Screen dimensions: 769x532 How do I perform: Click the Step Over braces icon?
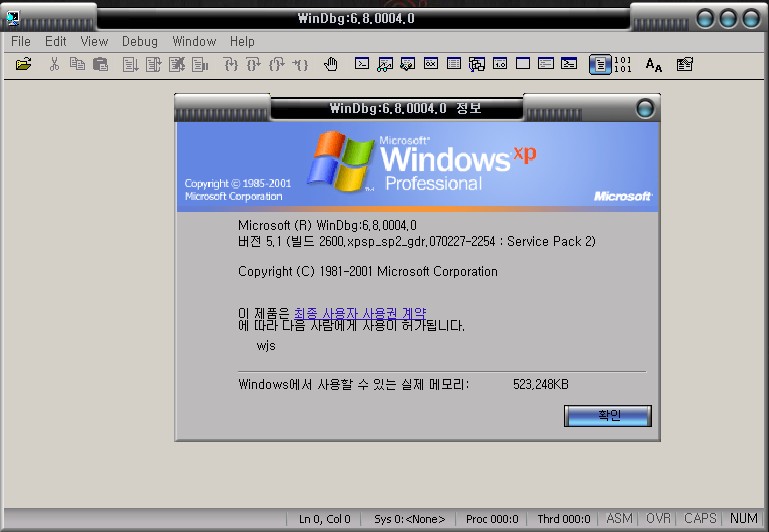tap(254, 64)
